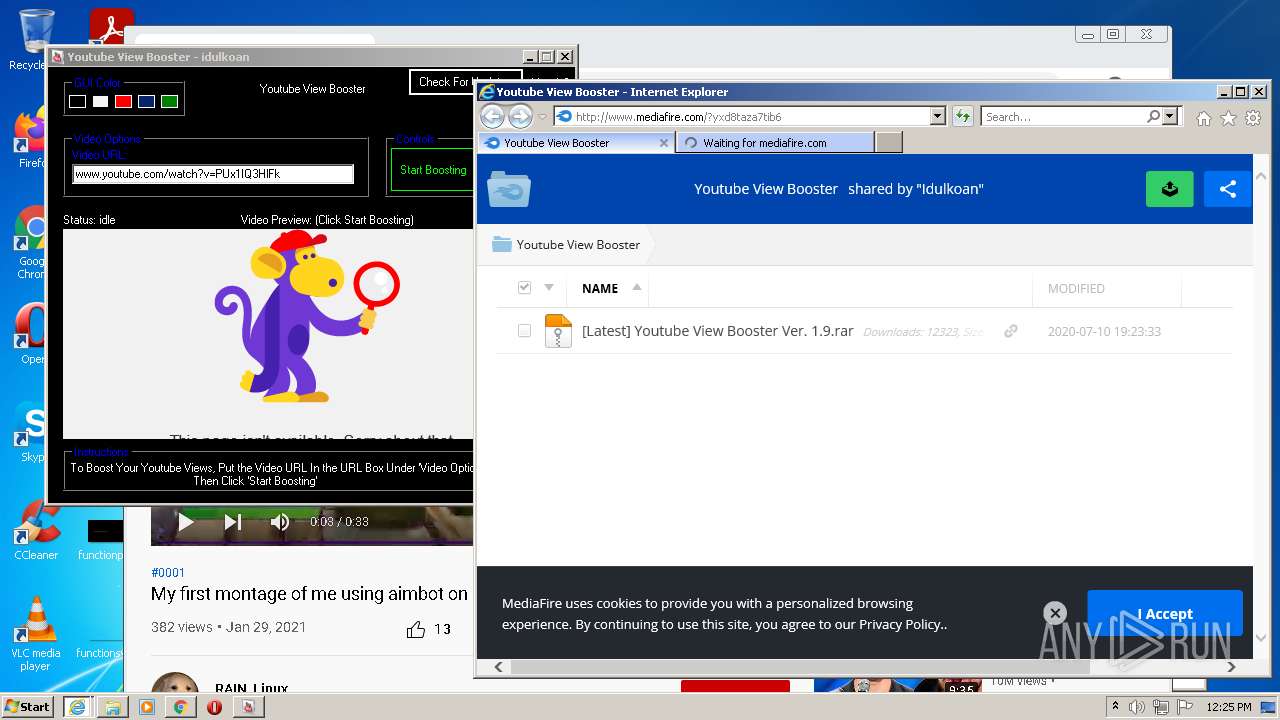The width and height of the screenshot is (1280, 720).
Task: Check the Youtube View Booster Ver. 1.9.rar checkbox
Action: coord(524,331)
